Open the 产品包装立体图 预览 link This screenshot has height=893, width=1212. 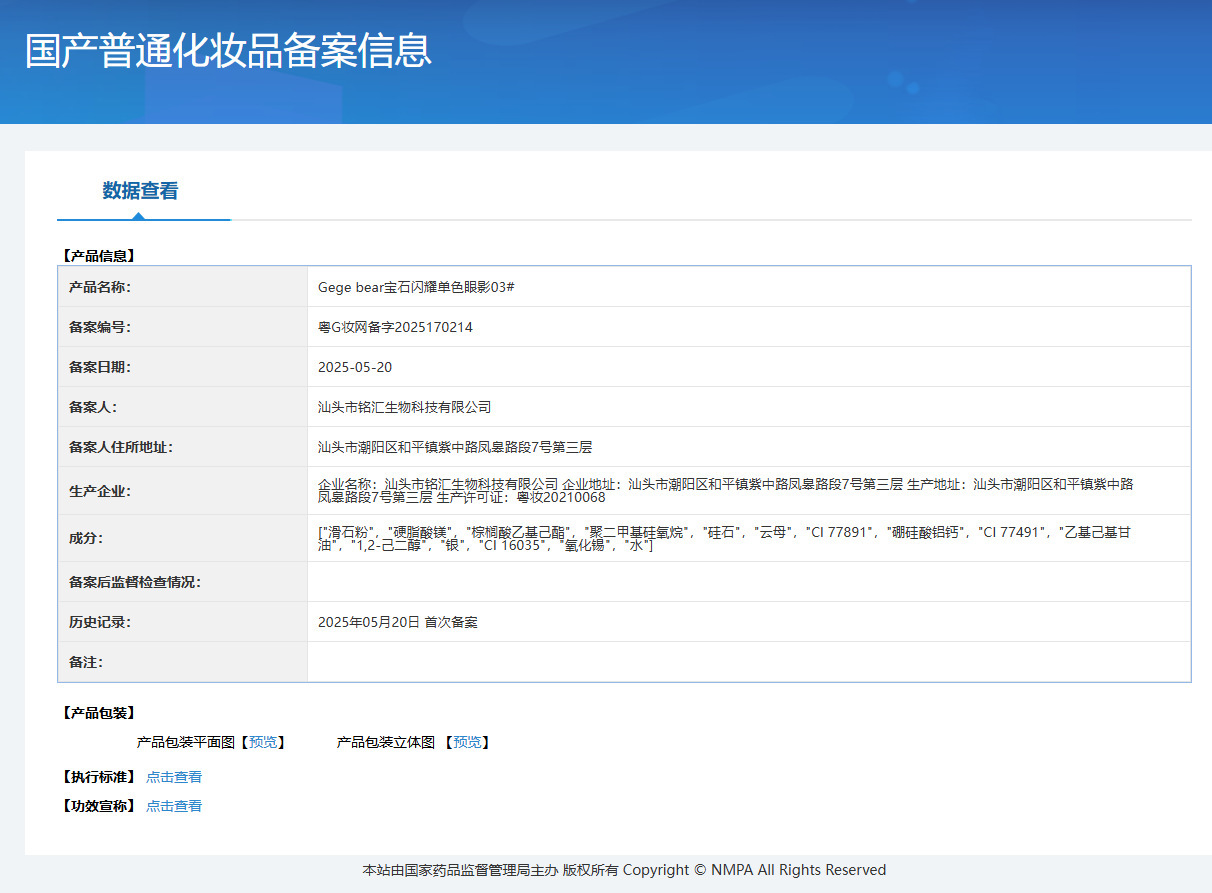point(467,742)
